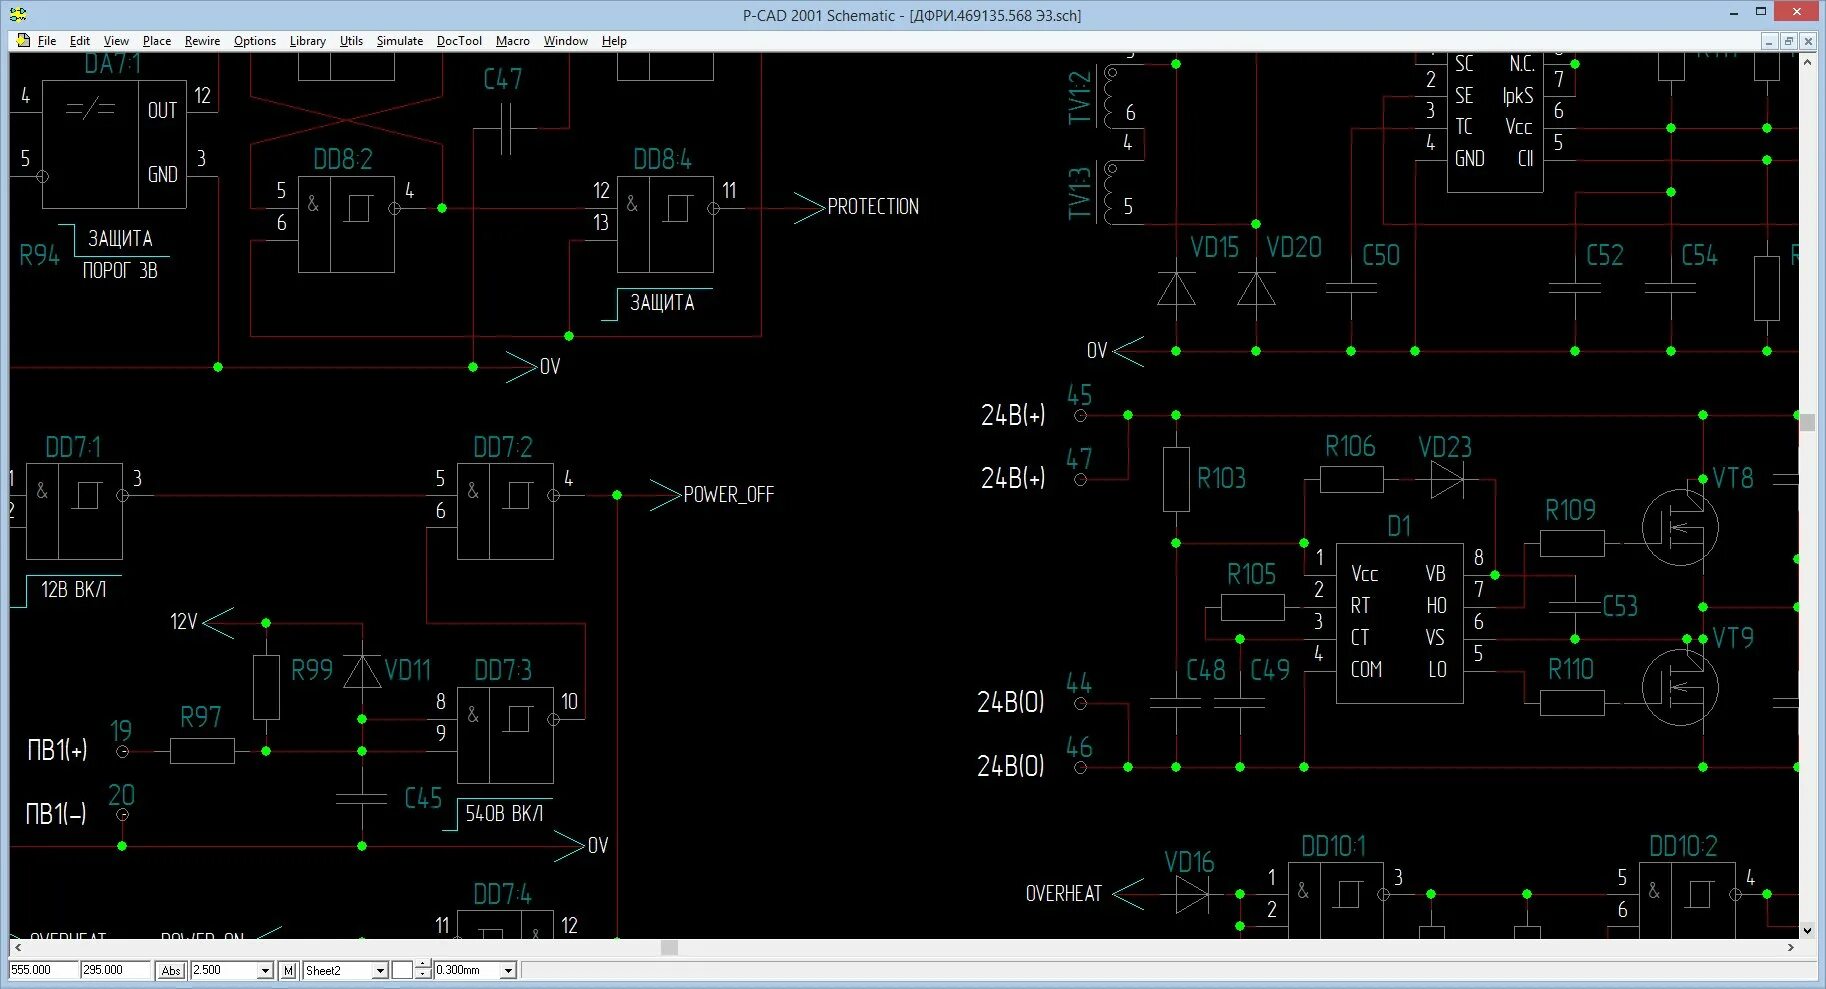Screen dimensions: 1826x989
Task: Click the stepper down arrow in status bar
Action: 423,975
